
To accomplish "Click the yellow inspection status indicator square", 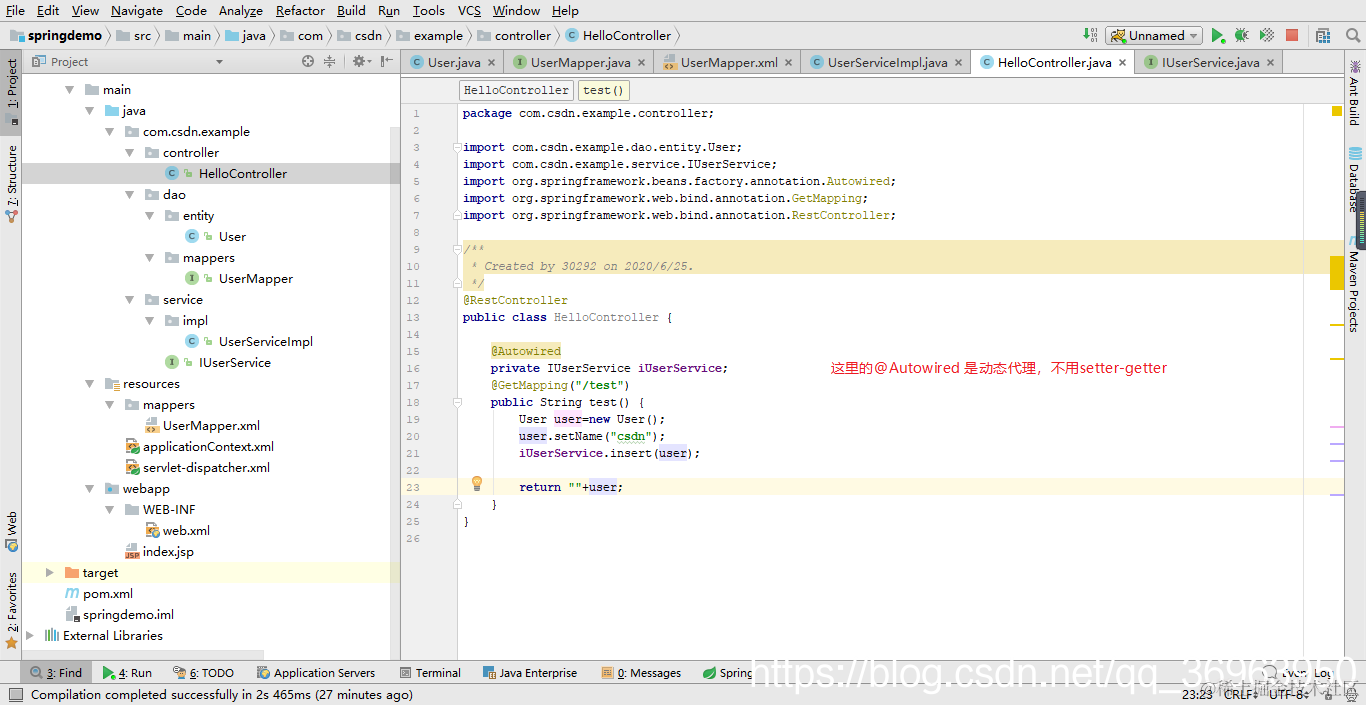I will point(1336,111).
